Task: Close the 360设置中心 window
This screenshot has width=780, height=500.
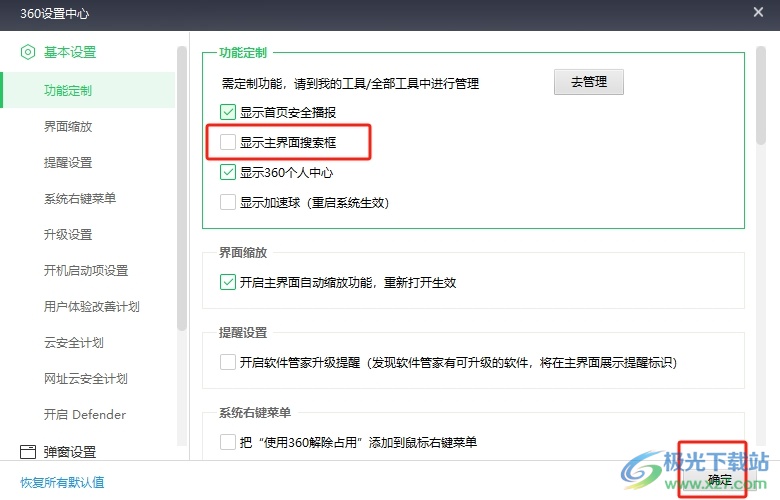Action: tap(758, 12)
